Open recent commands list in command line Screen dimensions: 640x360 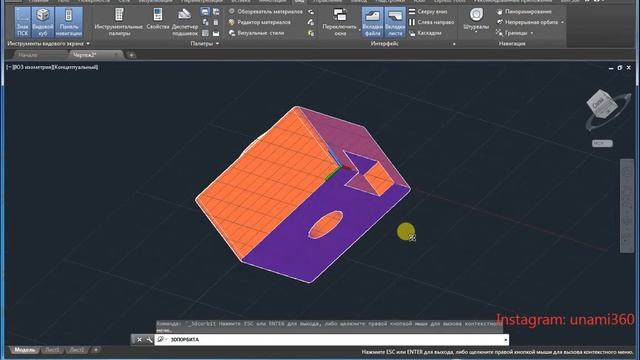(161, 340)
